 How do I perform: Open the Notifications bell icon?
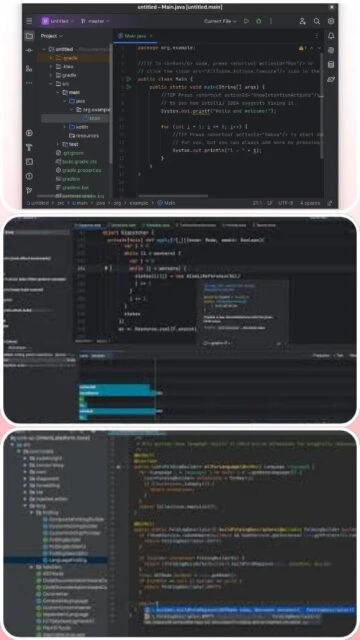pyautogui.click(x=331, y=36)
